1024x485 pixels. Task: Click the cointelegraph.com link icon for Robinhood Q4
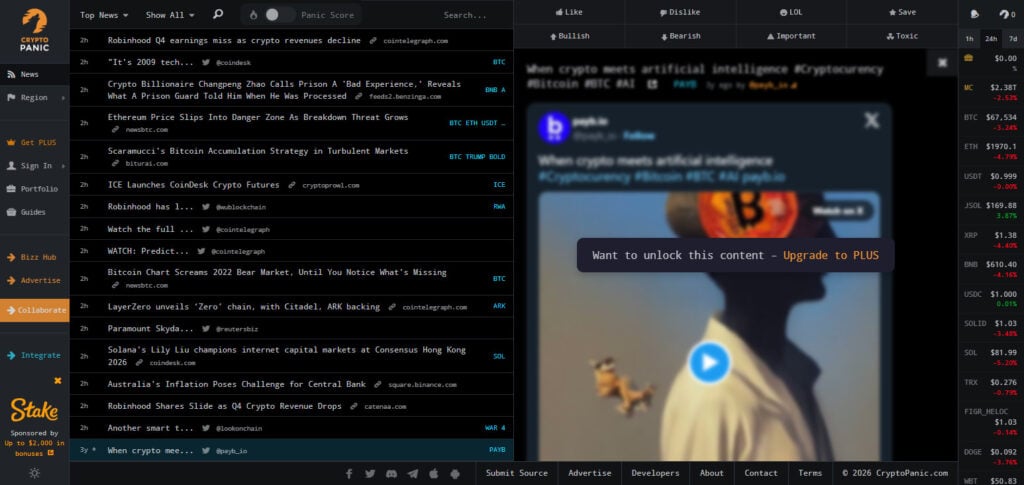coord(373,40)
